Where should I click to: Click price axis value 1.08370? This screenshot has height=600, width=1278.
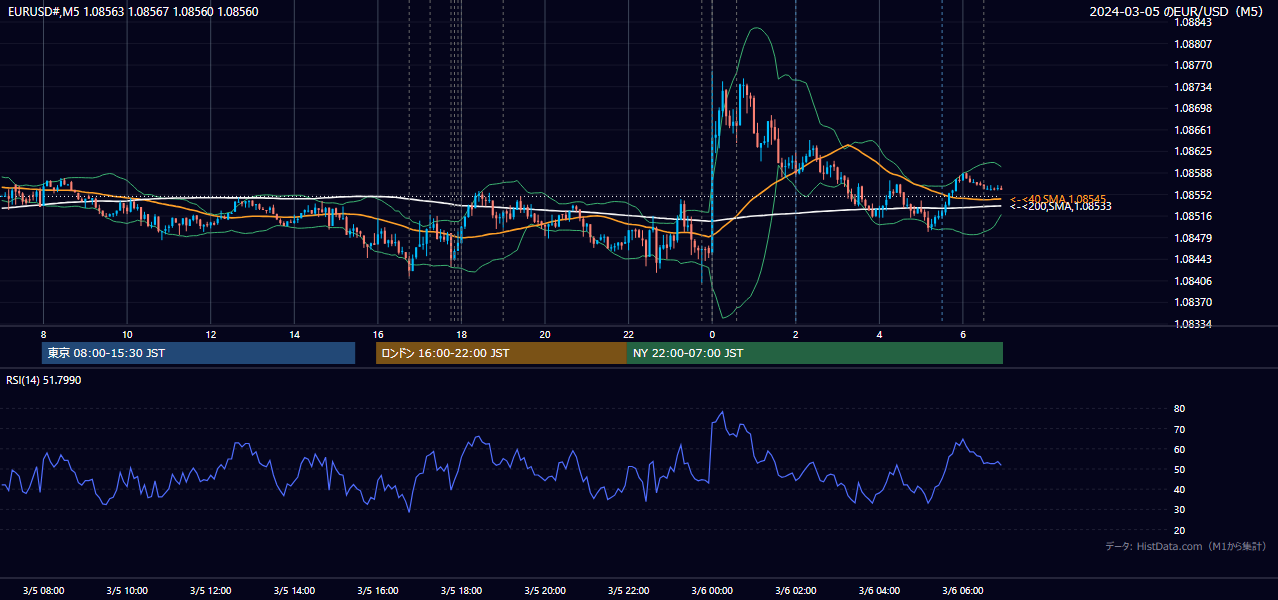point(1193,302)
